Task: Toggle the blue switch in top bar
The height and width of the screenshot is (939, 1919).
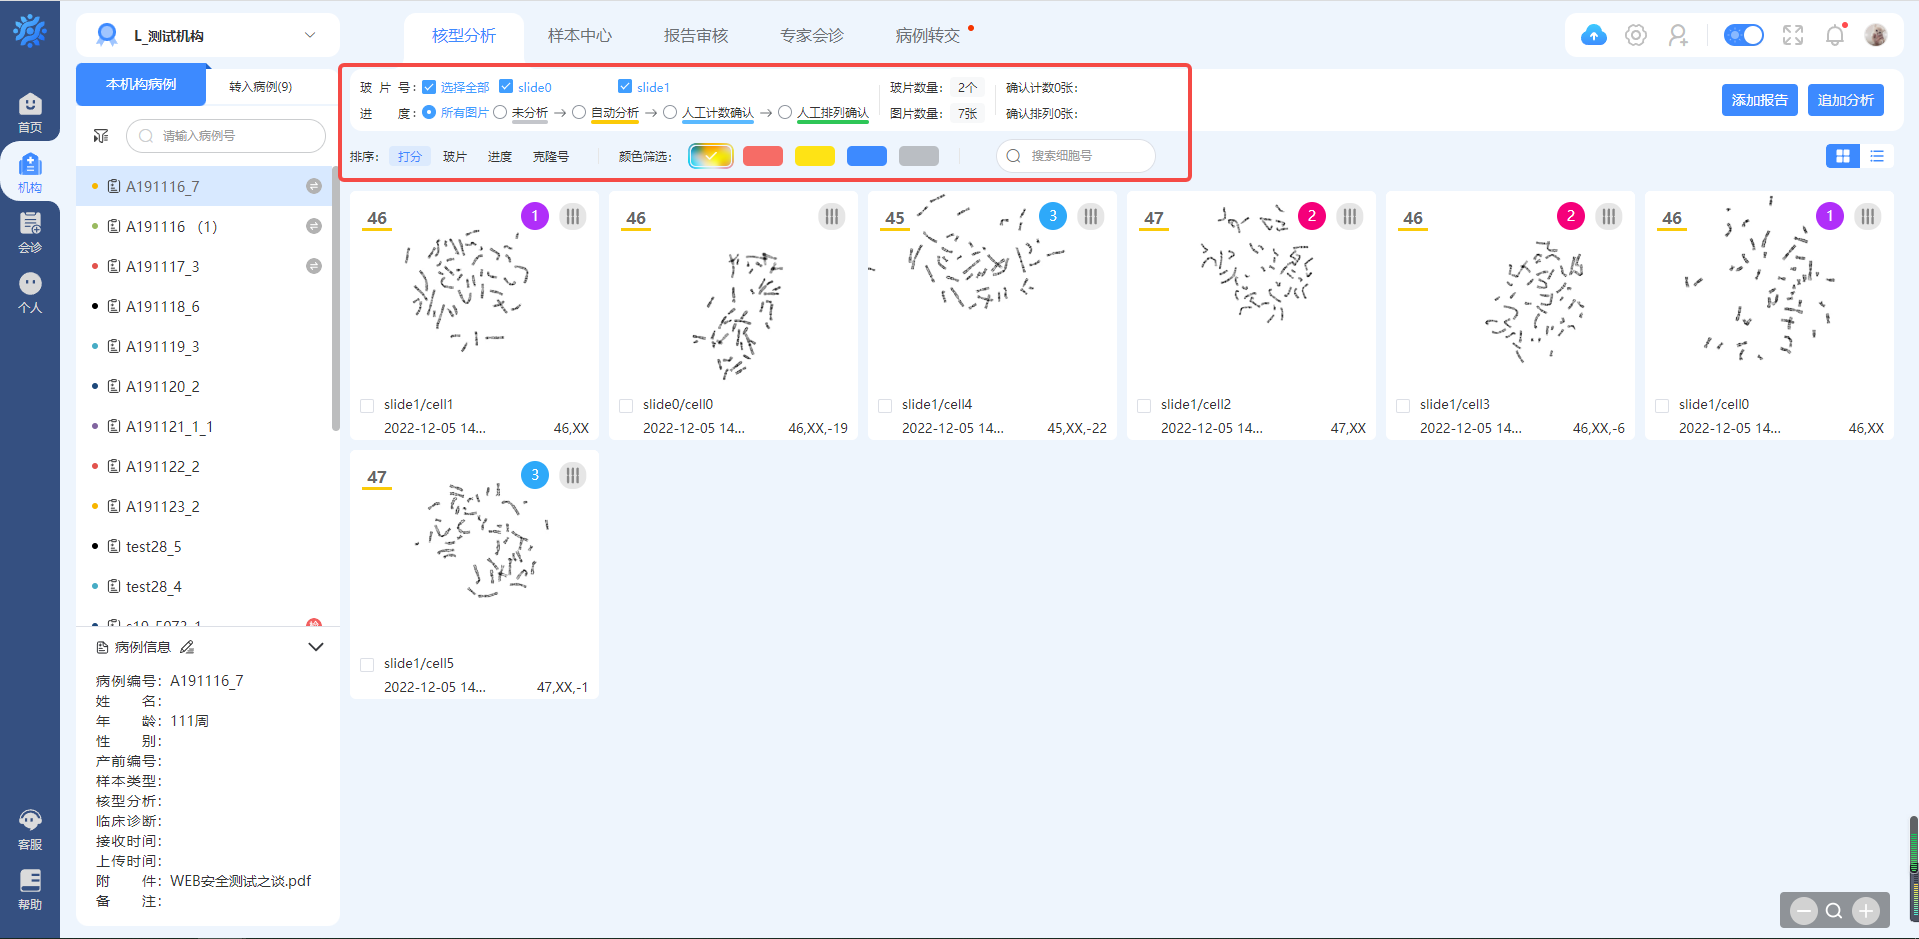Action: tap(1744, 36)
